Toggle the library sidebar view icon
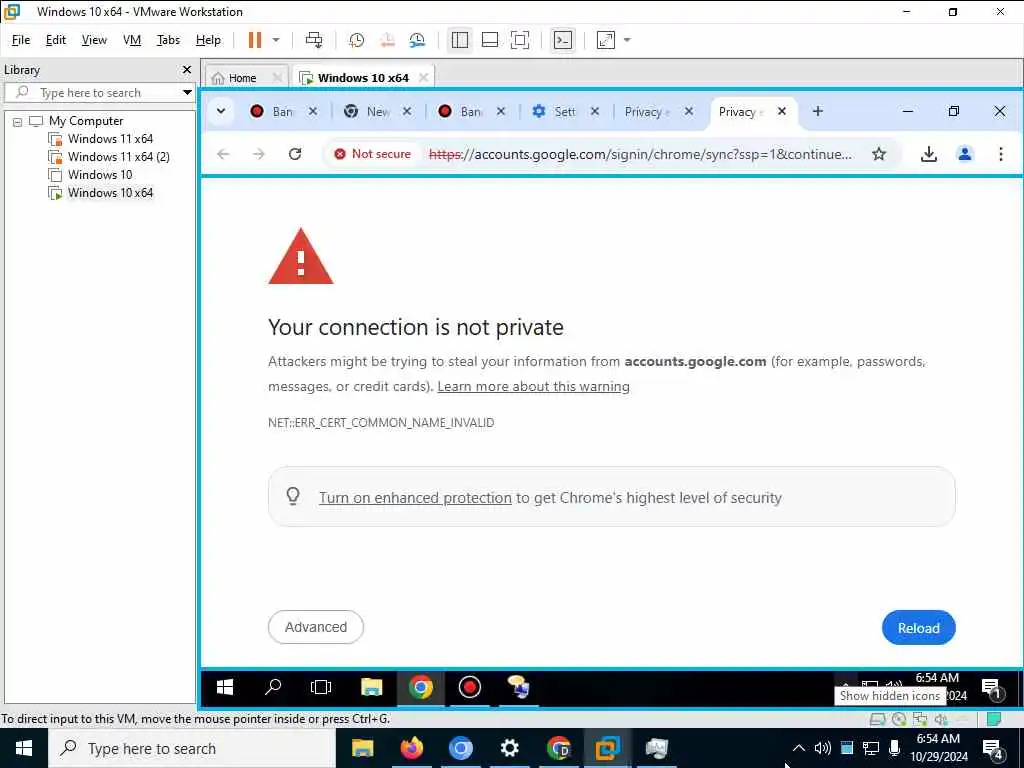Image resolution: width=1024 pixels, height=768 pixels. [460, 40]
